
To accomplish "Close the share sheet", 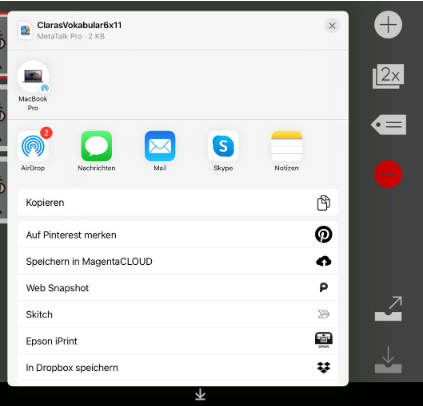I will [x=332, y=26].
